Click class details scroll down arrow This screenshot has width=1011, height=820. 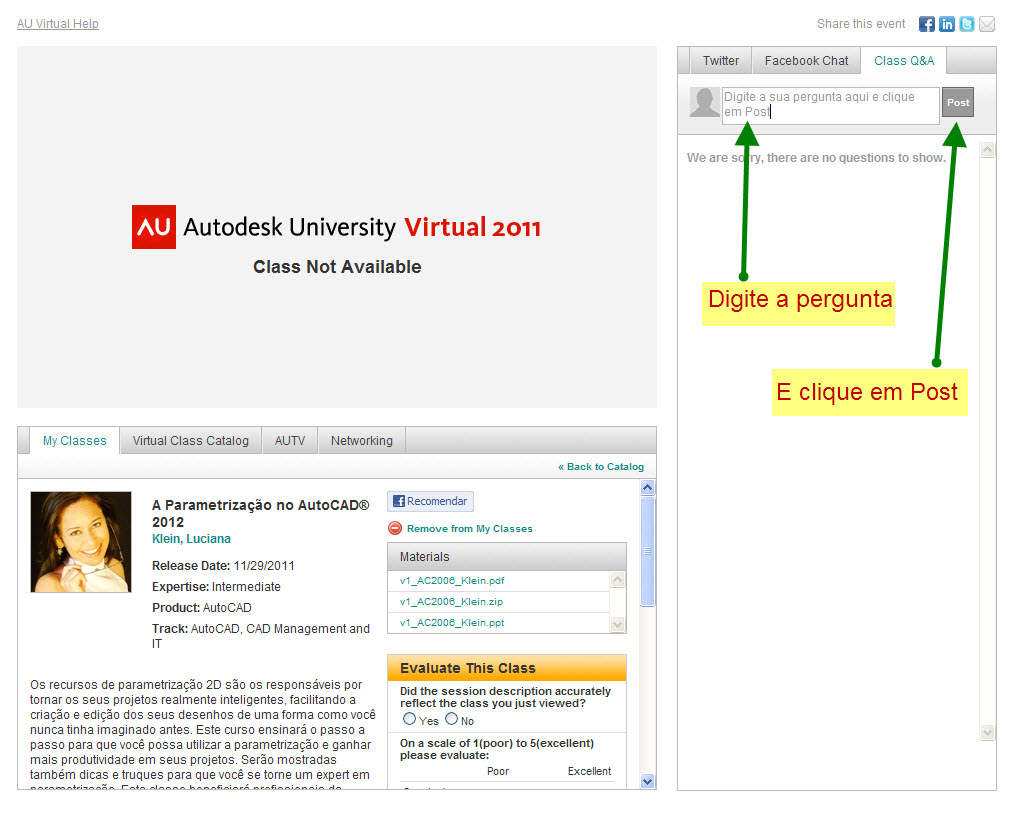click(647, 781)
